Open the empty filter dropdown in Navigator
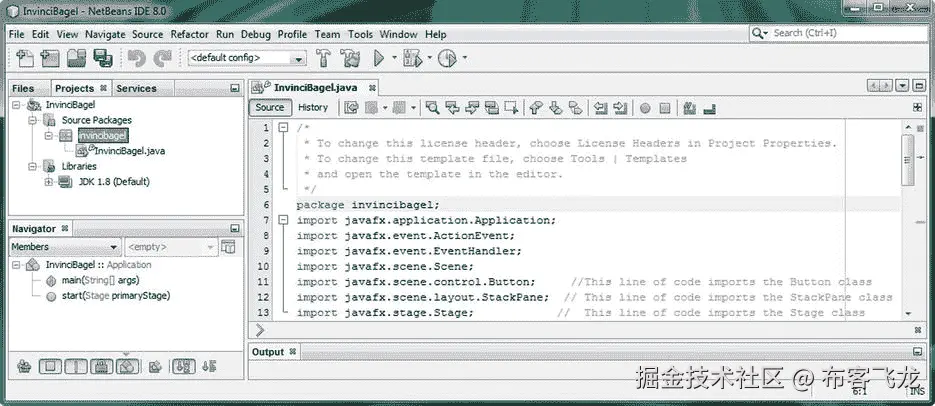Screen dimensions: 935x406 [172, 247]
